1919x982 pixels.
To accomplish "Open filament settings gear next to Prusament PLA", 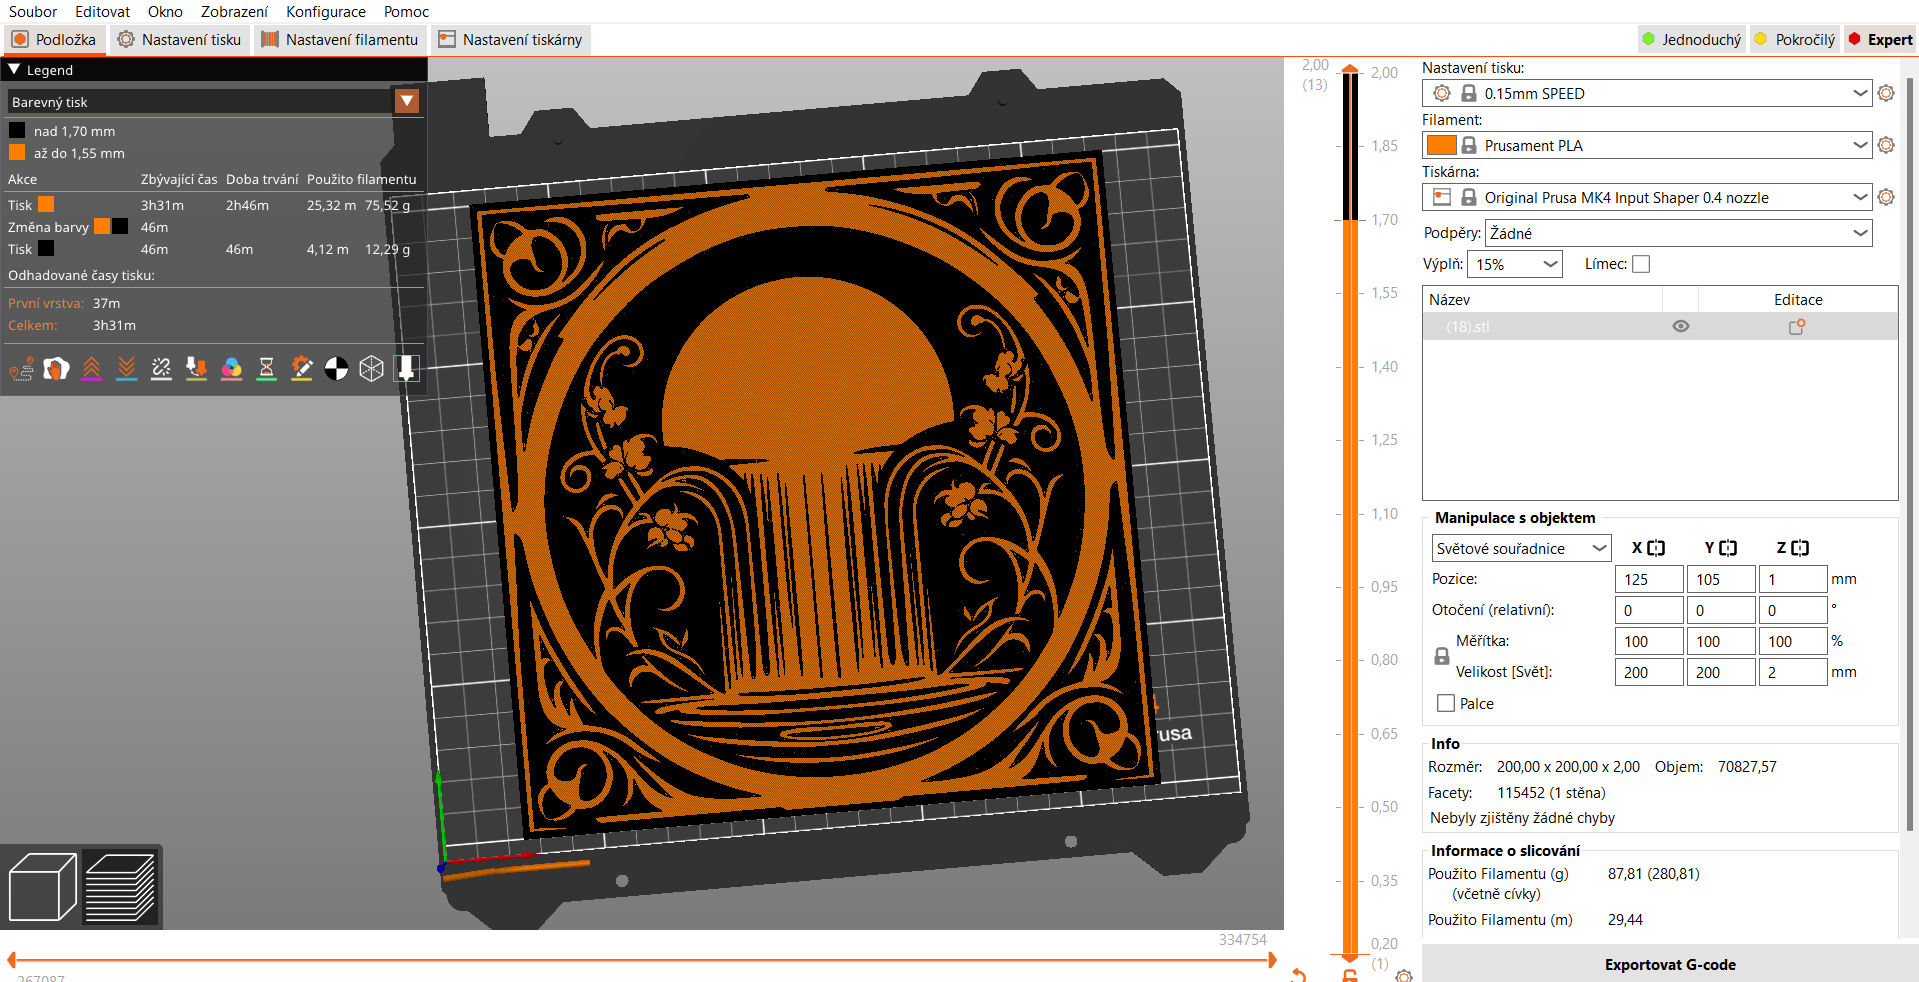I will 1886,145.
